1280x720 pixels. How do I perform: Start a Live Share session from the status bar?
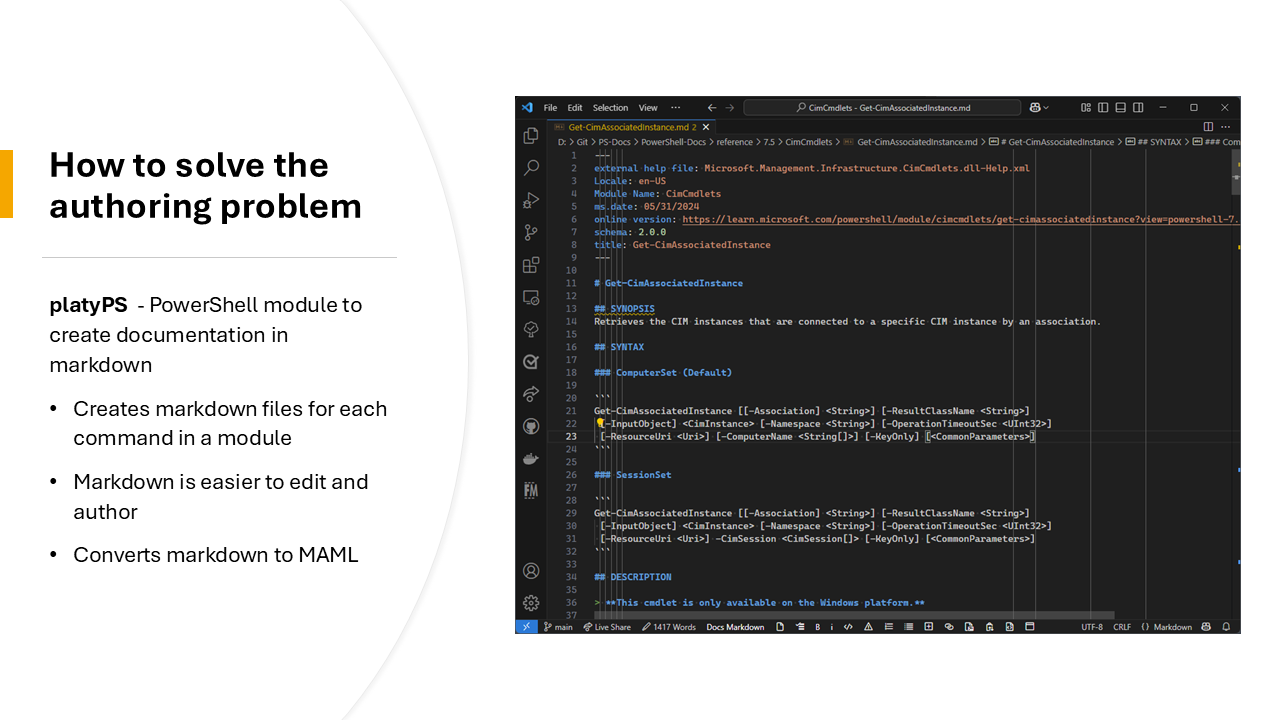[608, 626]
